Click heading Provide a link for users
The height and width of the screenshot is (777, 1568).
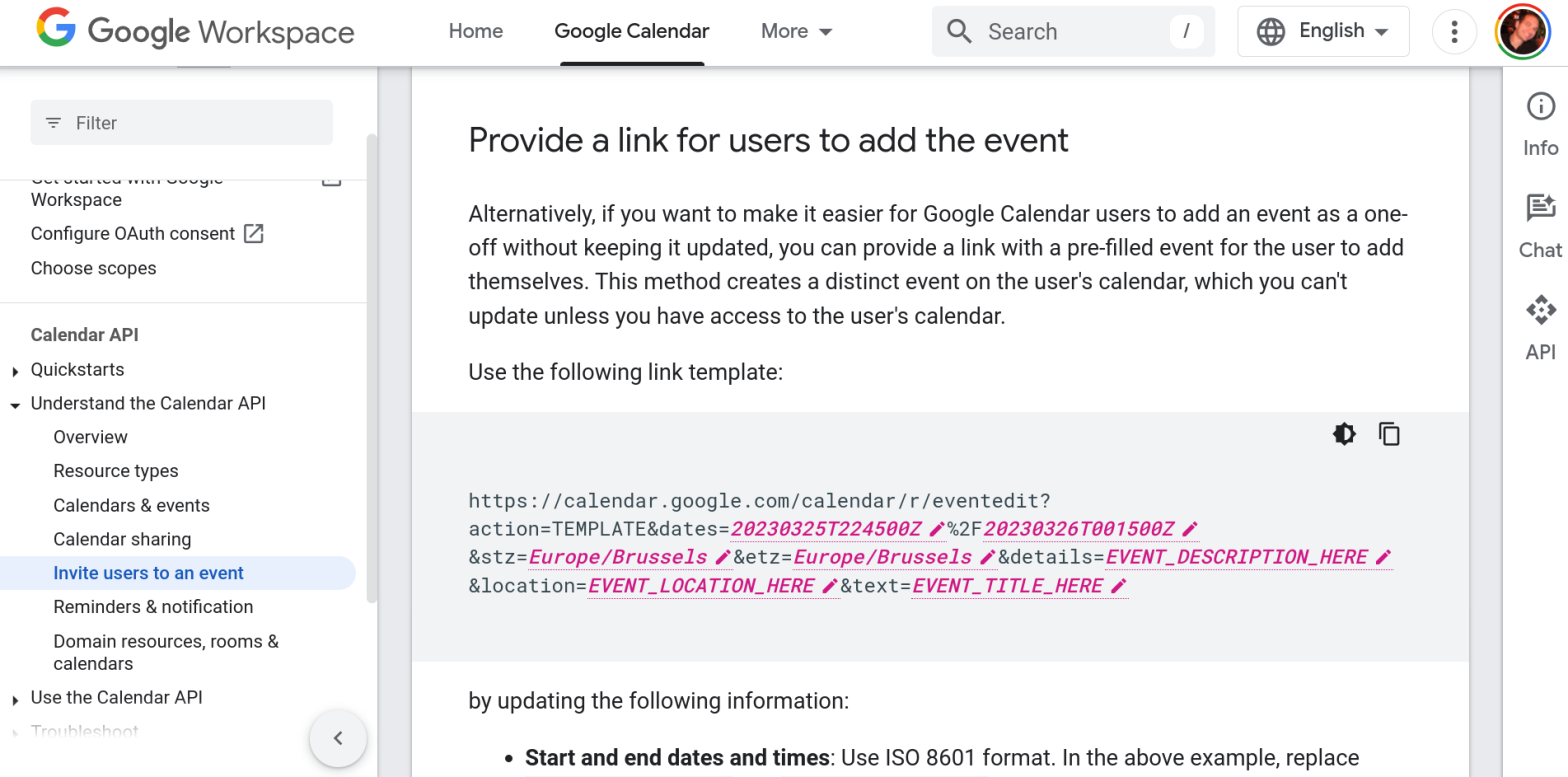click(x=769, y=140)
